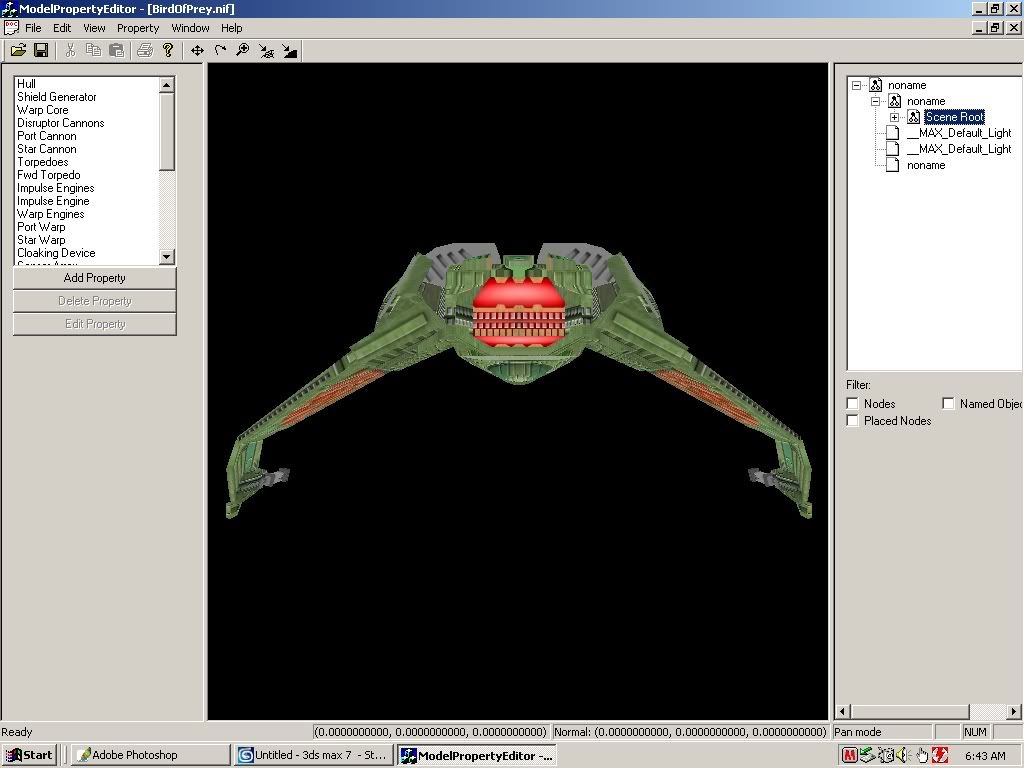
Task: Toggle the Named Objects filter checkbox
Action: pos(949,404)
